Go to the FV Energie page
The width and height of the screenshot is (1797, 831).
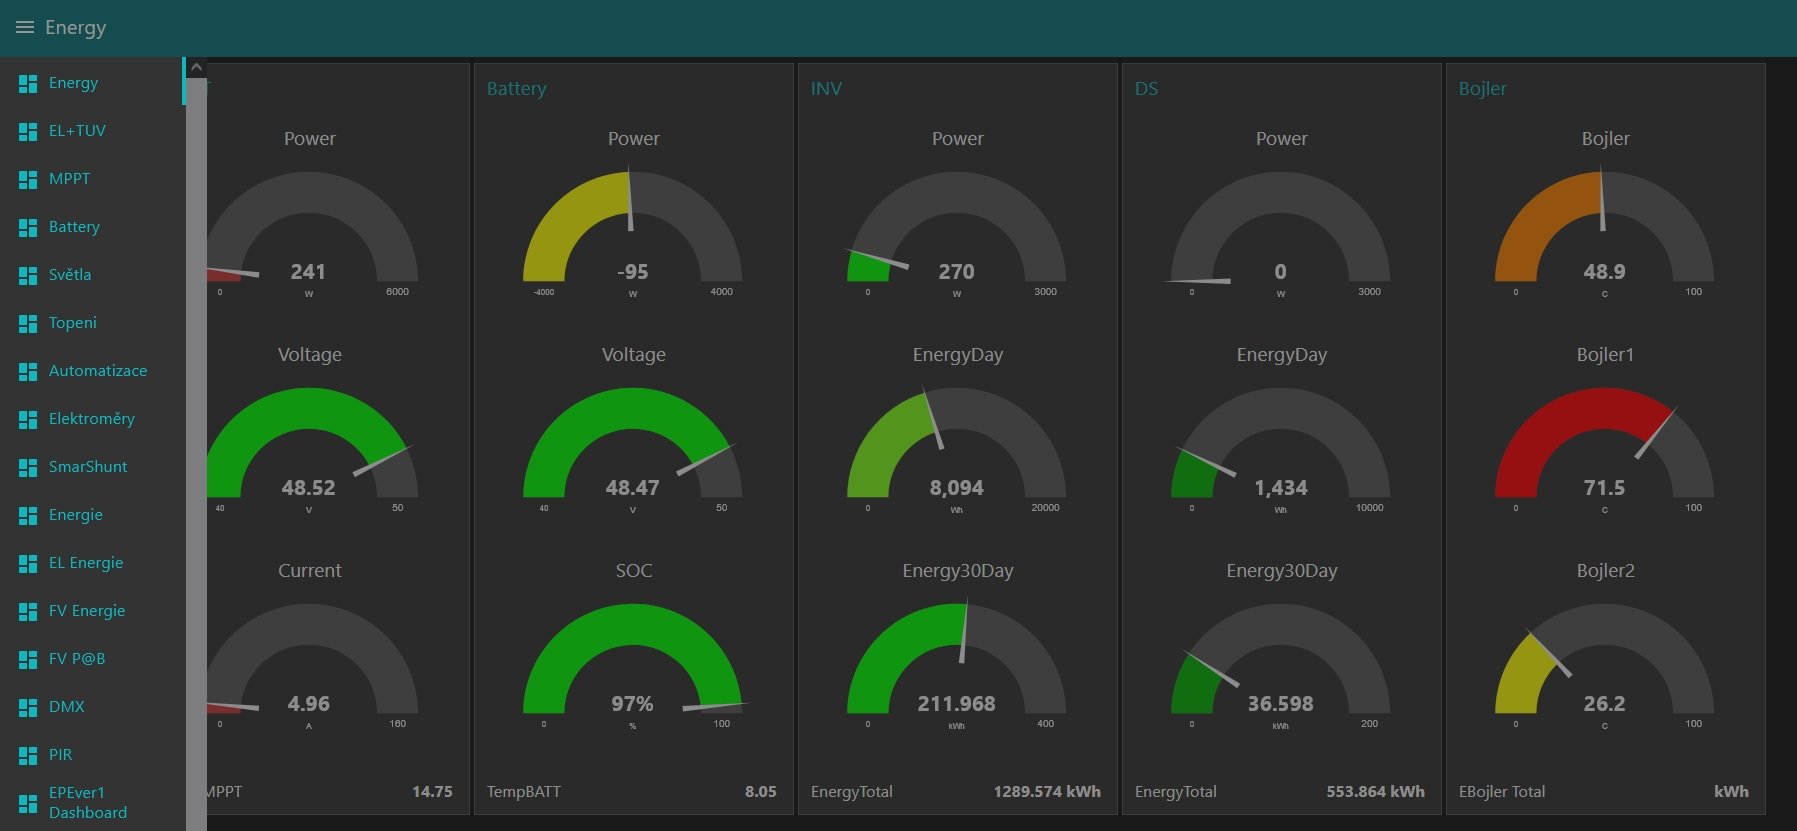coord(87,611)
